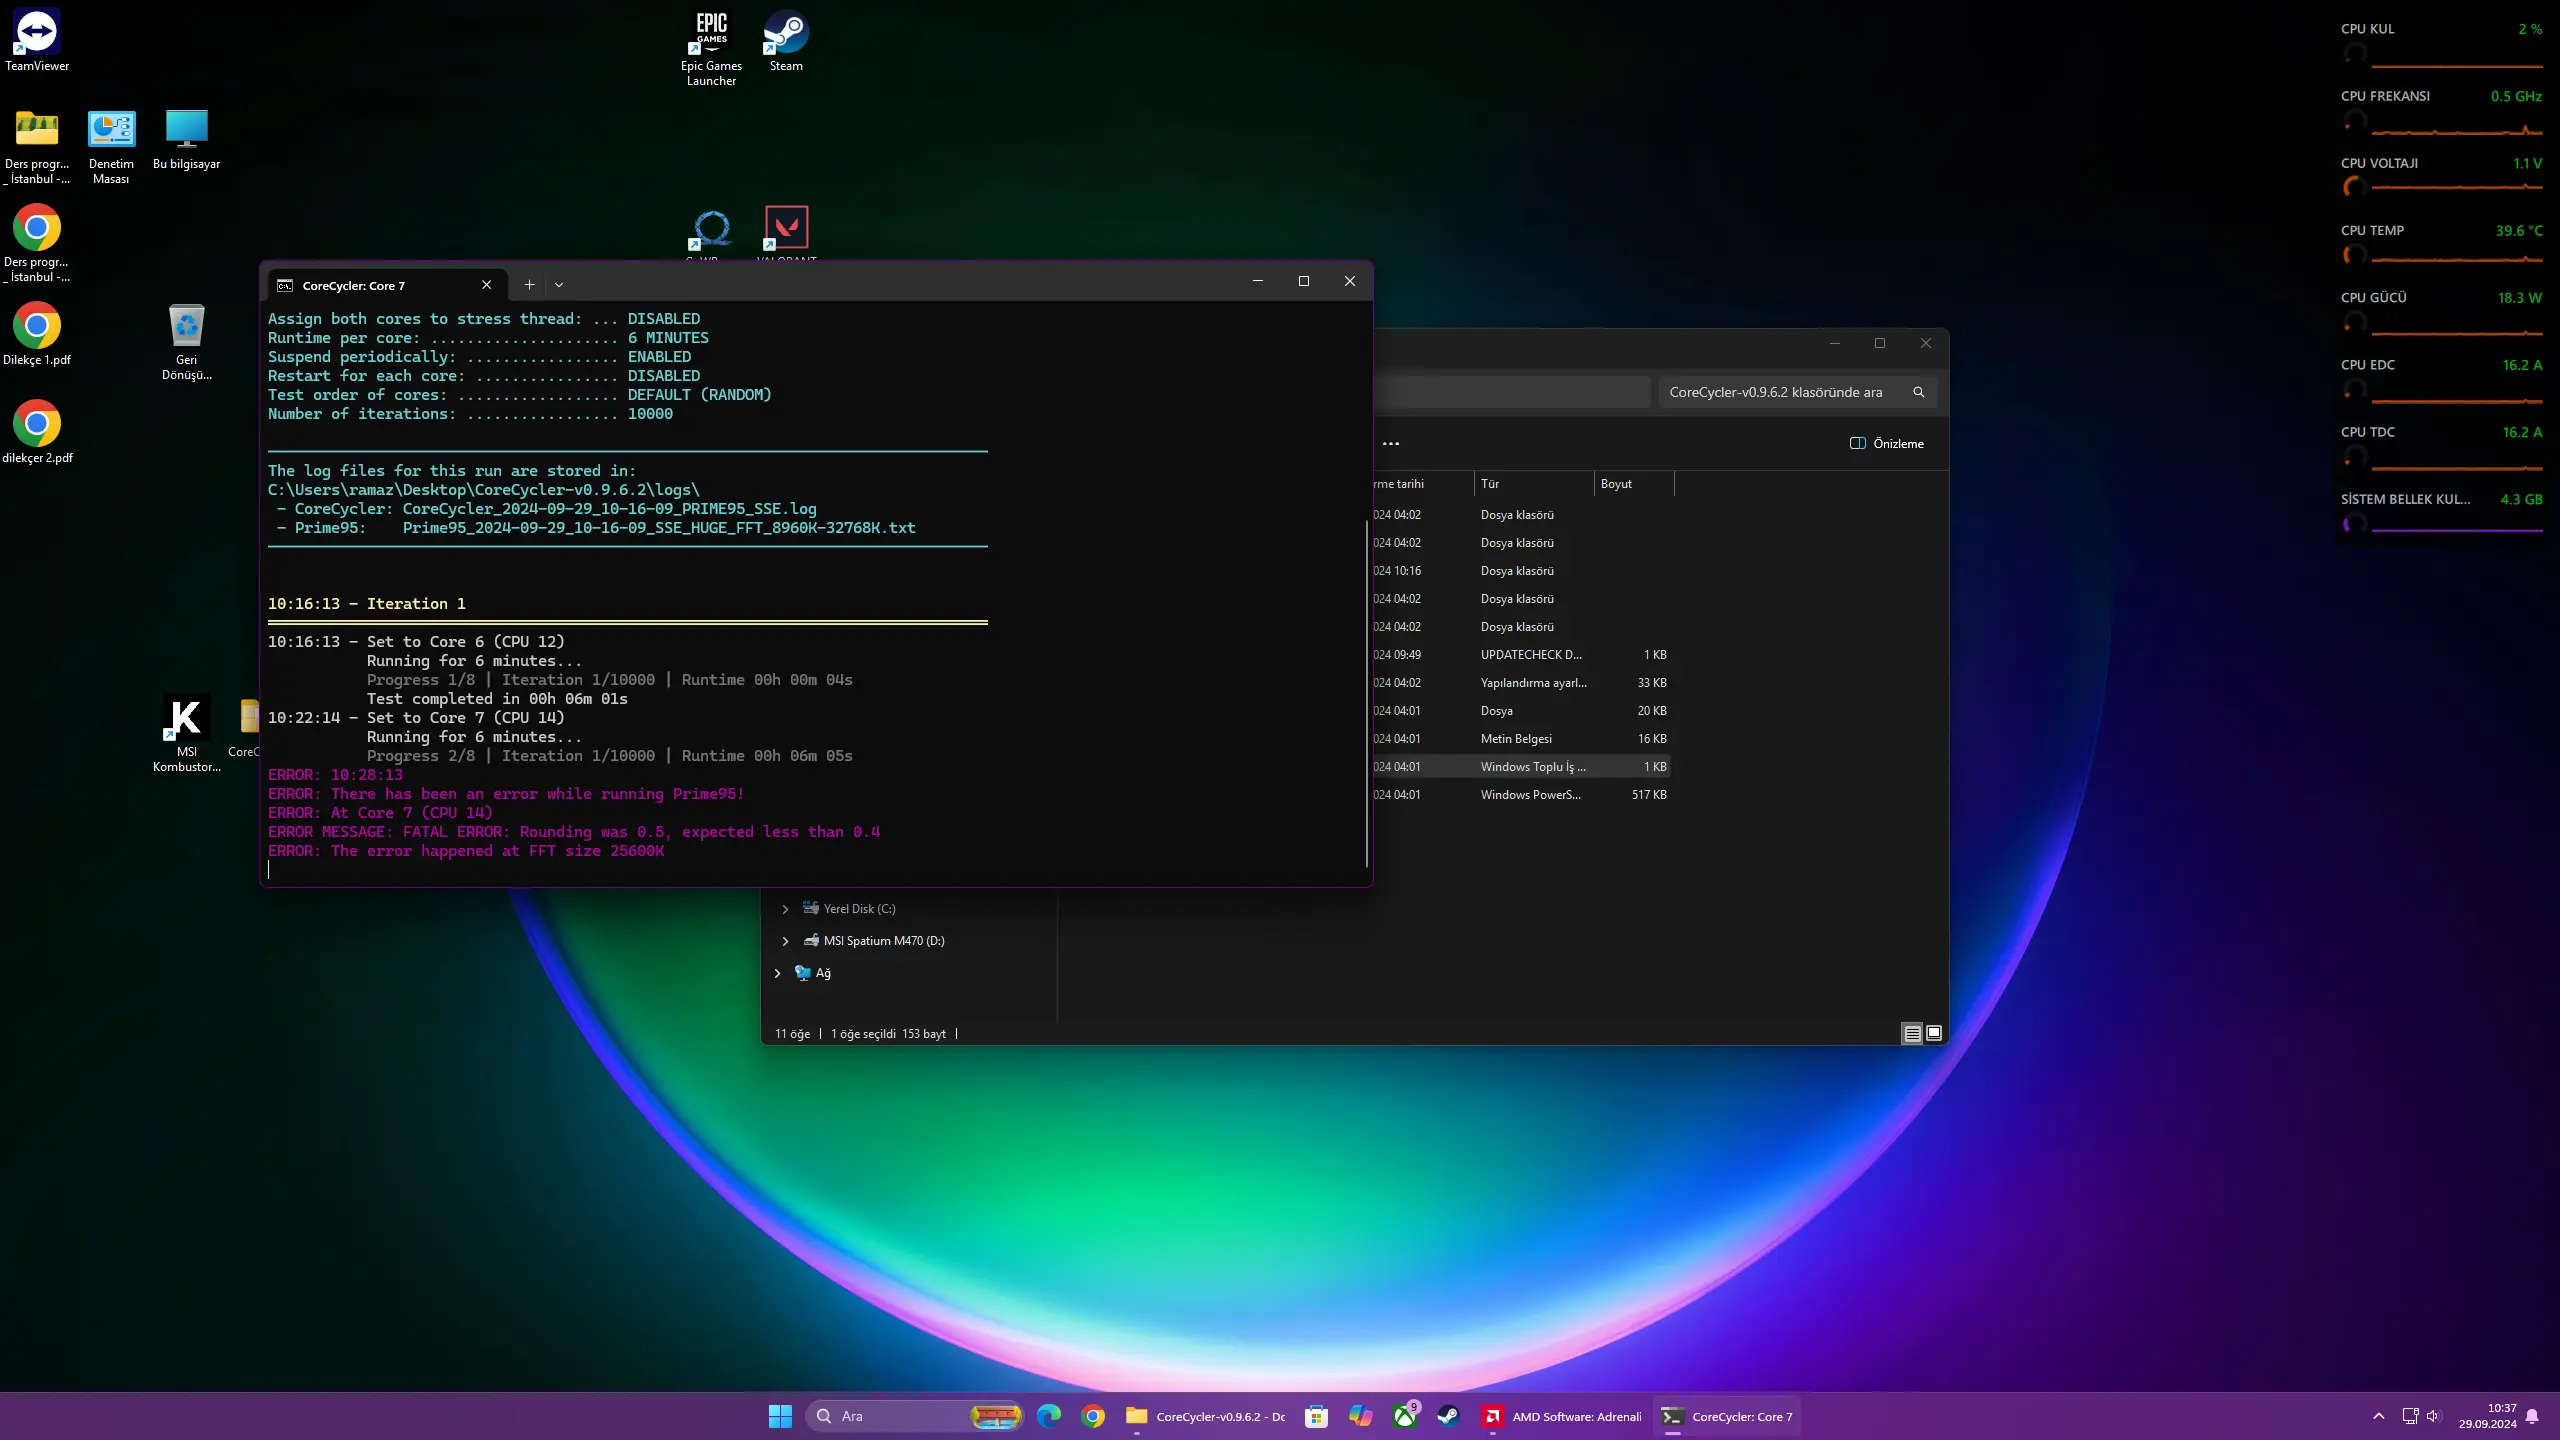
Task: Close the CoreCycler: Core 7 terminal tab
Action: [487, 285]
